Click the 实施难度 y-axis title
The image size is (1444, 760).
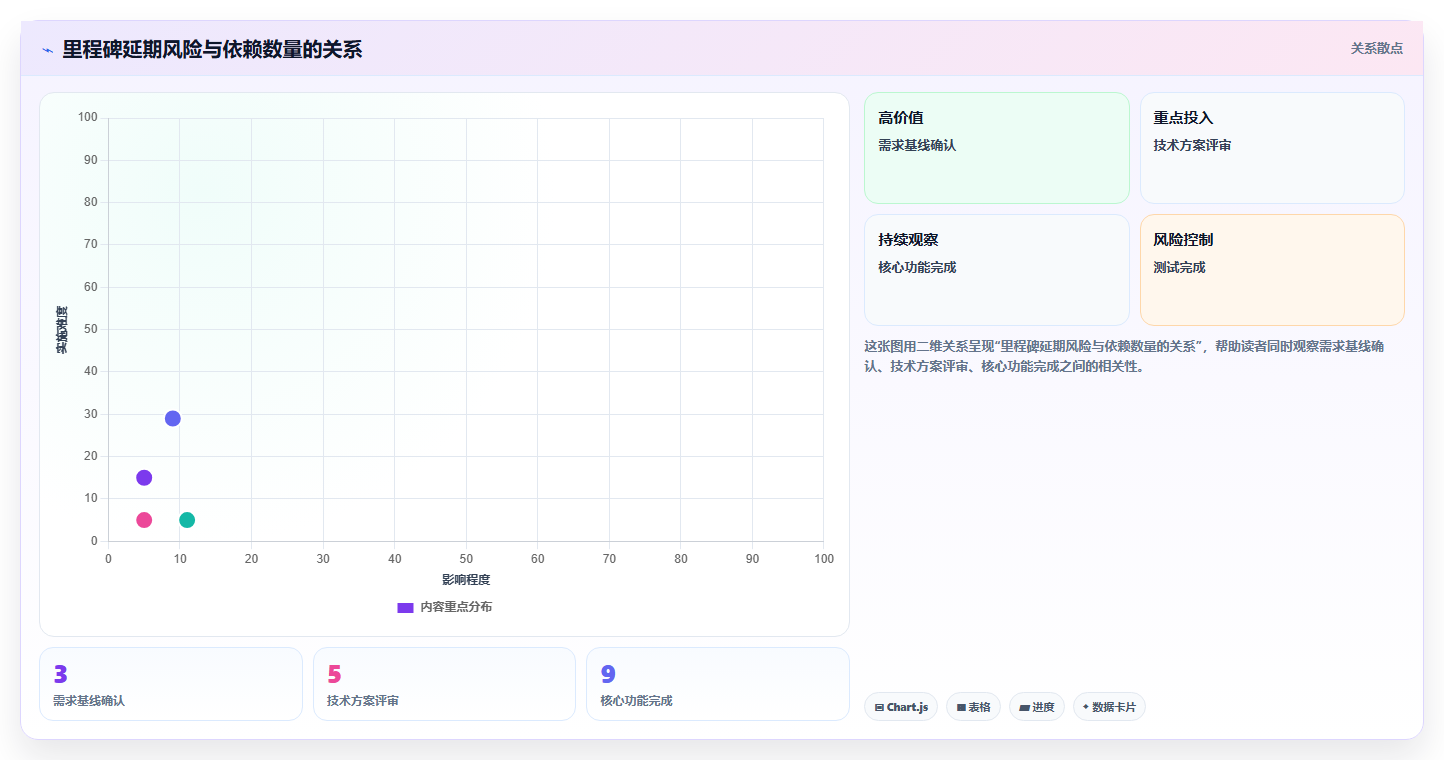pos(62,330)
